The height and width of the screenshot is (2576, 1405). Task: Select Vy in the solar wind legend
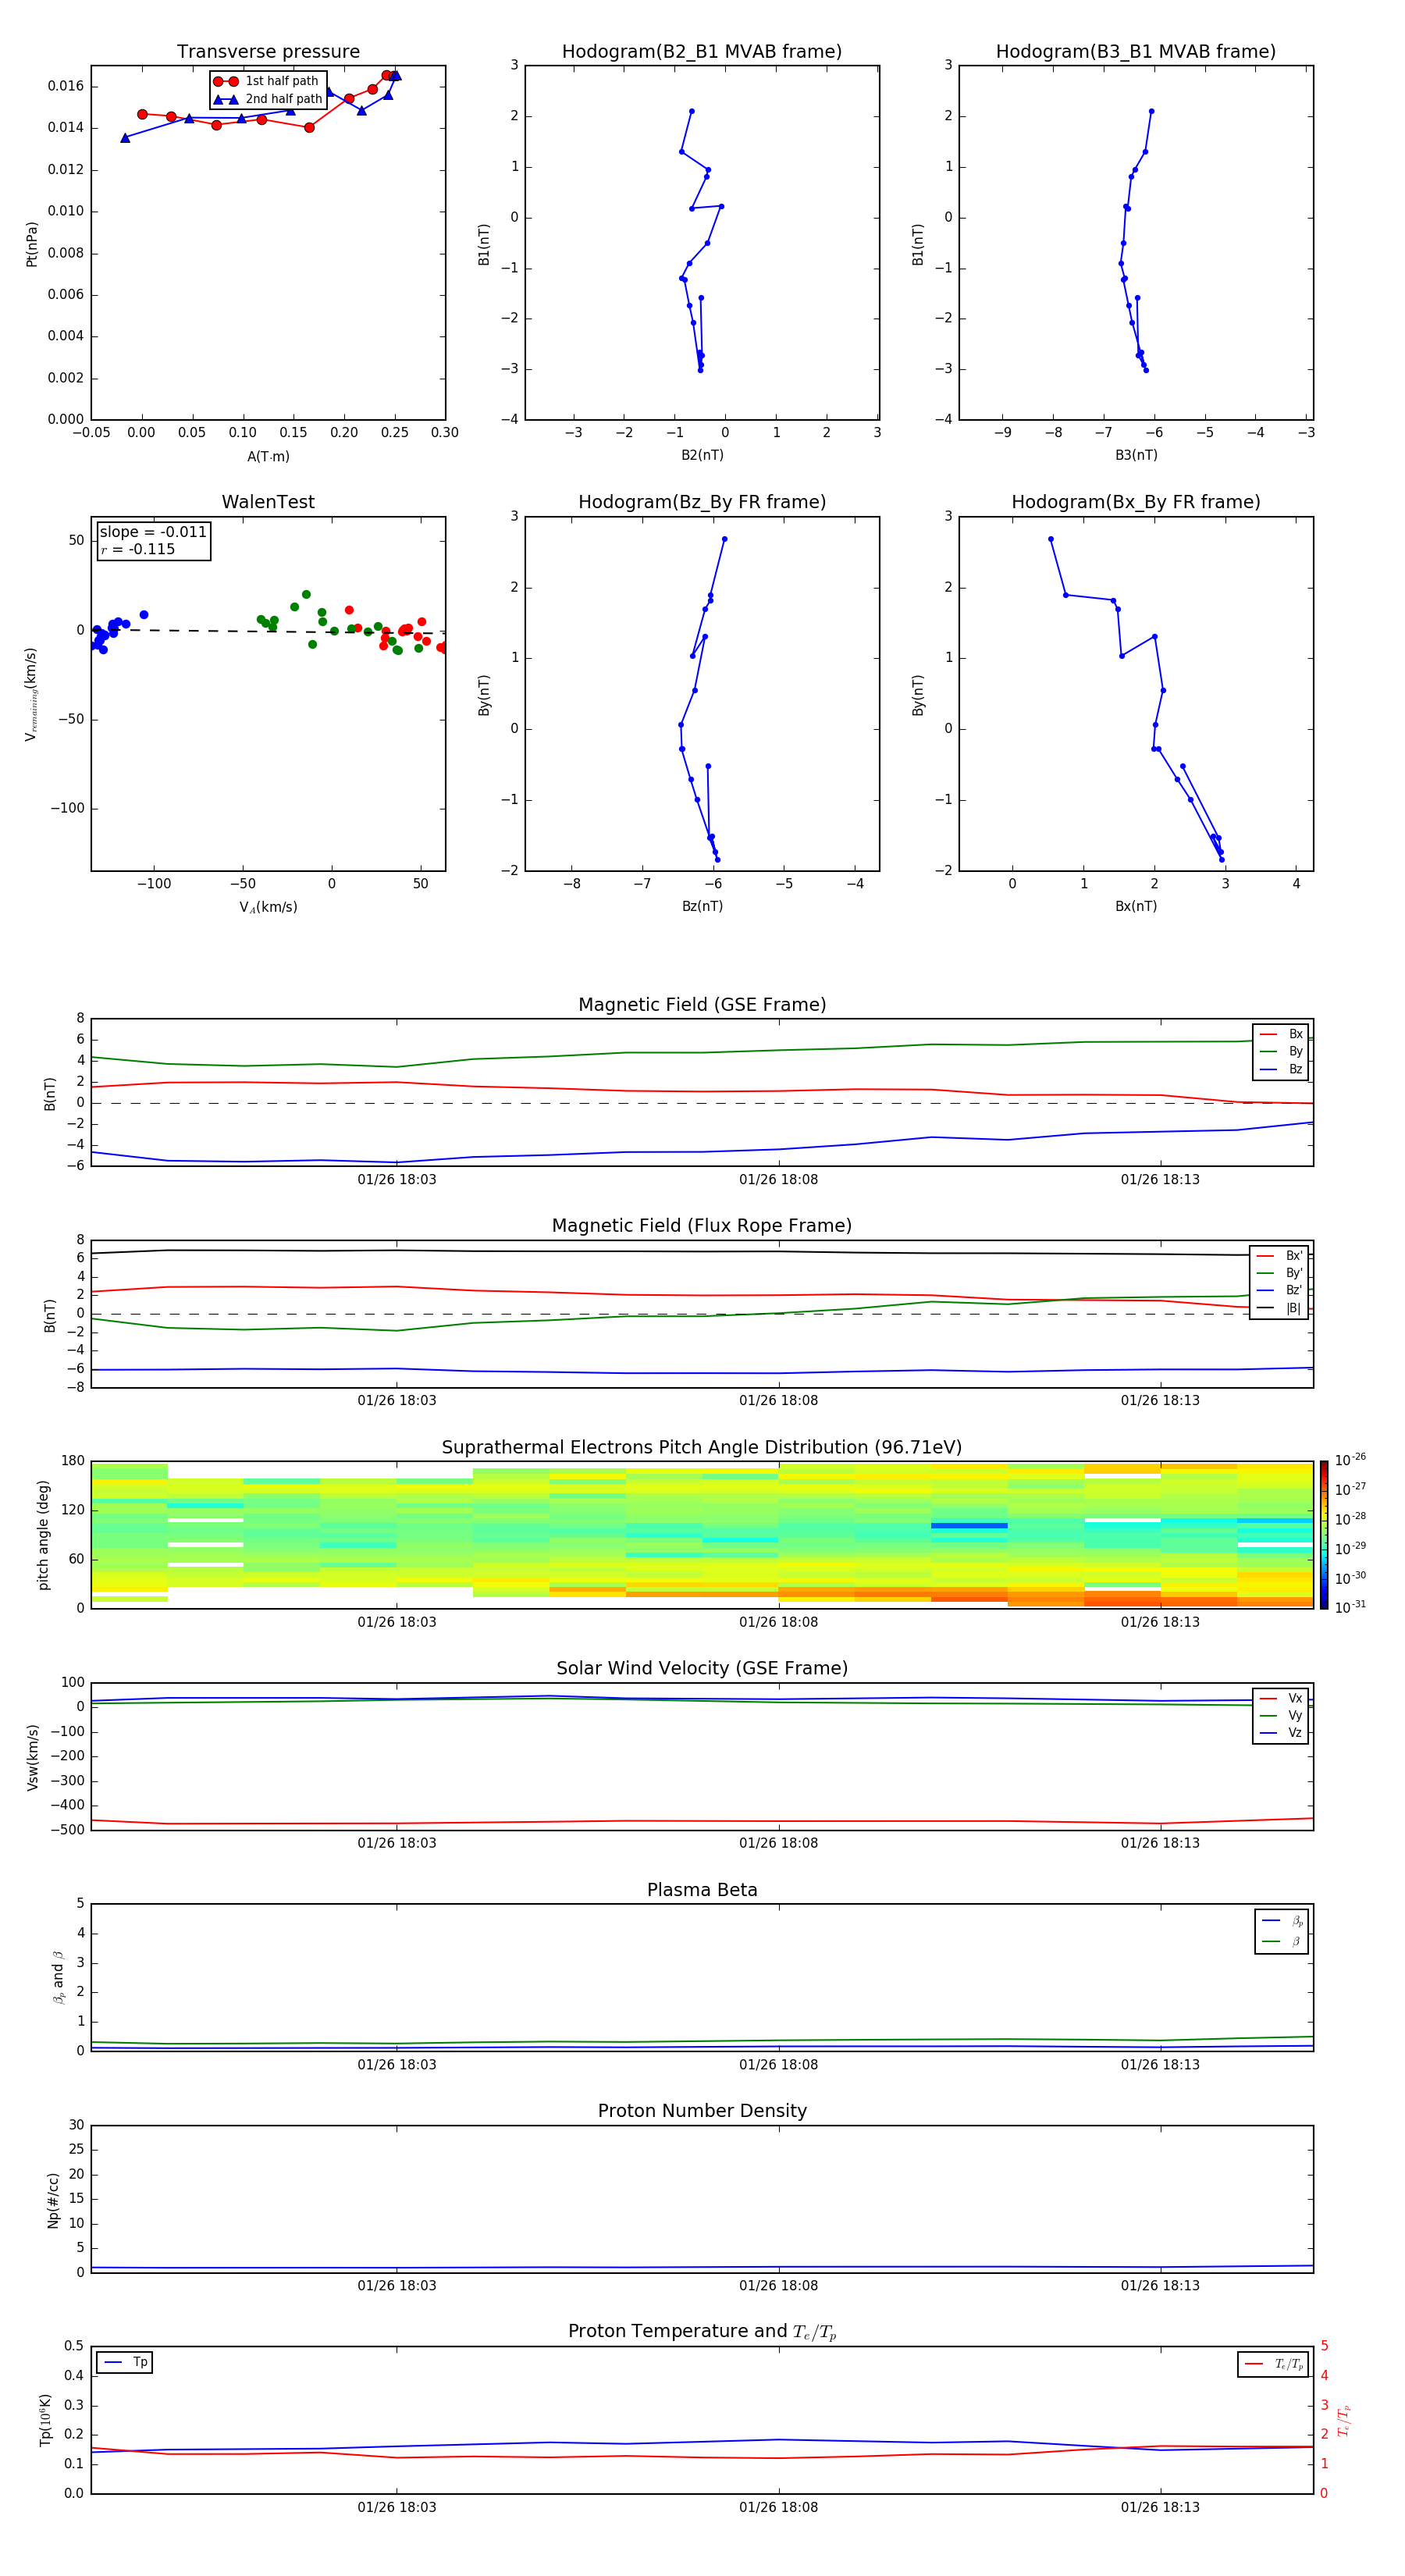pyautogui.click(x=1281, y=1716)
